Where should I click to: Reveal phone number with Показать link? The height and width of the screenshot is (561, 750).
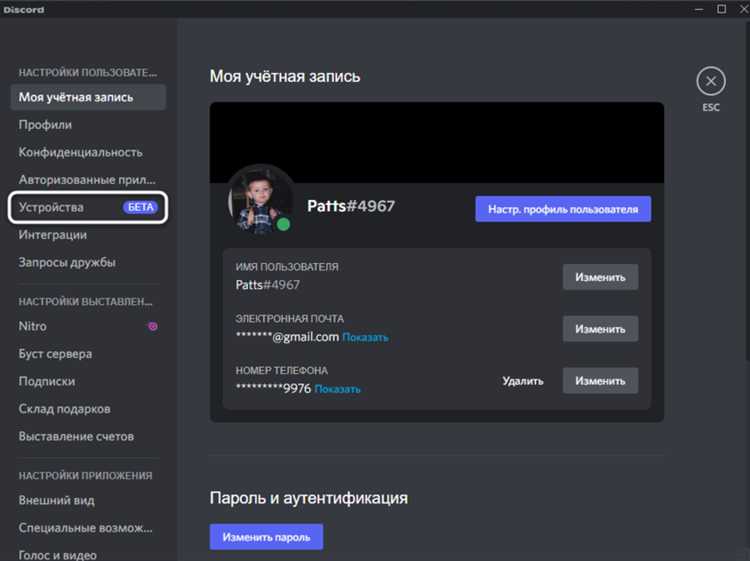(x=337, y=389)
